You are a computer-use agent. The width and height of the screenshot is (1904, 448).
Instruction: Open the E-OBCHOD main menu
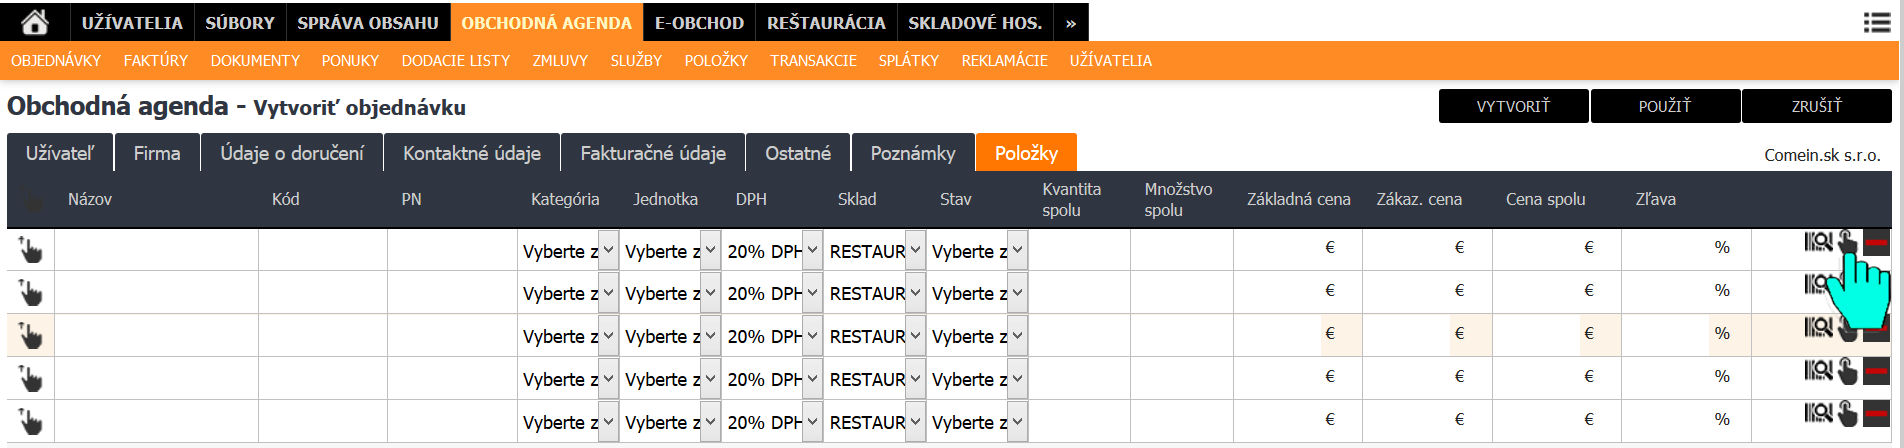pos(699,23)
